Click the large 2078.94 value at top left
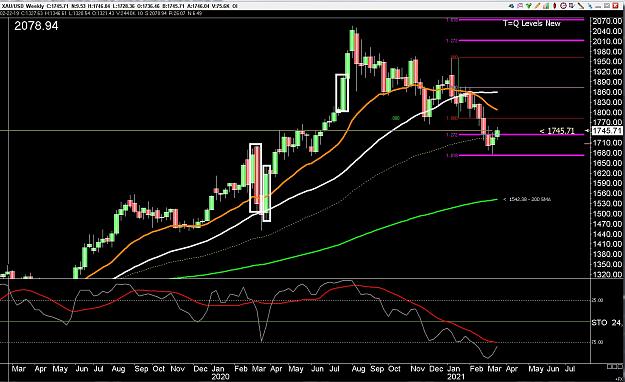 (x=36, y=26)
